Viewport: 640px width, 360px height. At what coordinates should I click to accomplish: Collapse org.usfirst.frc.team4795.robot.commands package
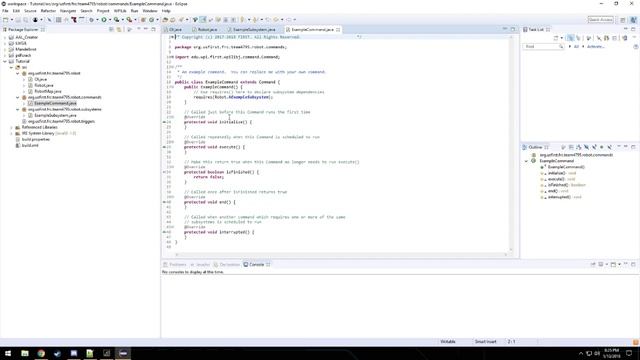18,97
